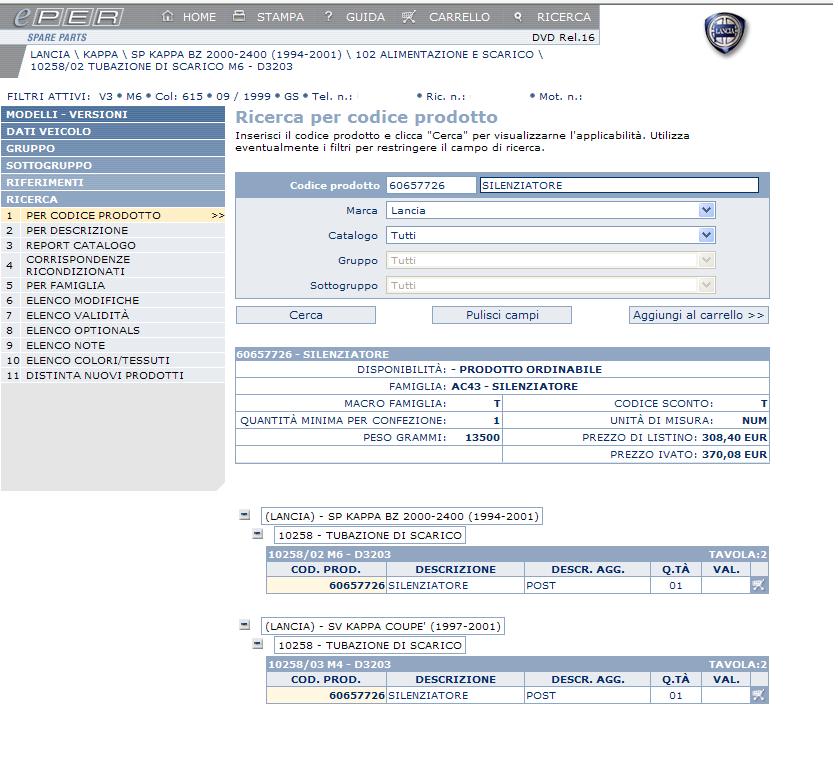Collapse TUBAZIONE DI SCARICO under SV KAPPA COUPE'

[x=258, y=644]
